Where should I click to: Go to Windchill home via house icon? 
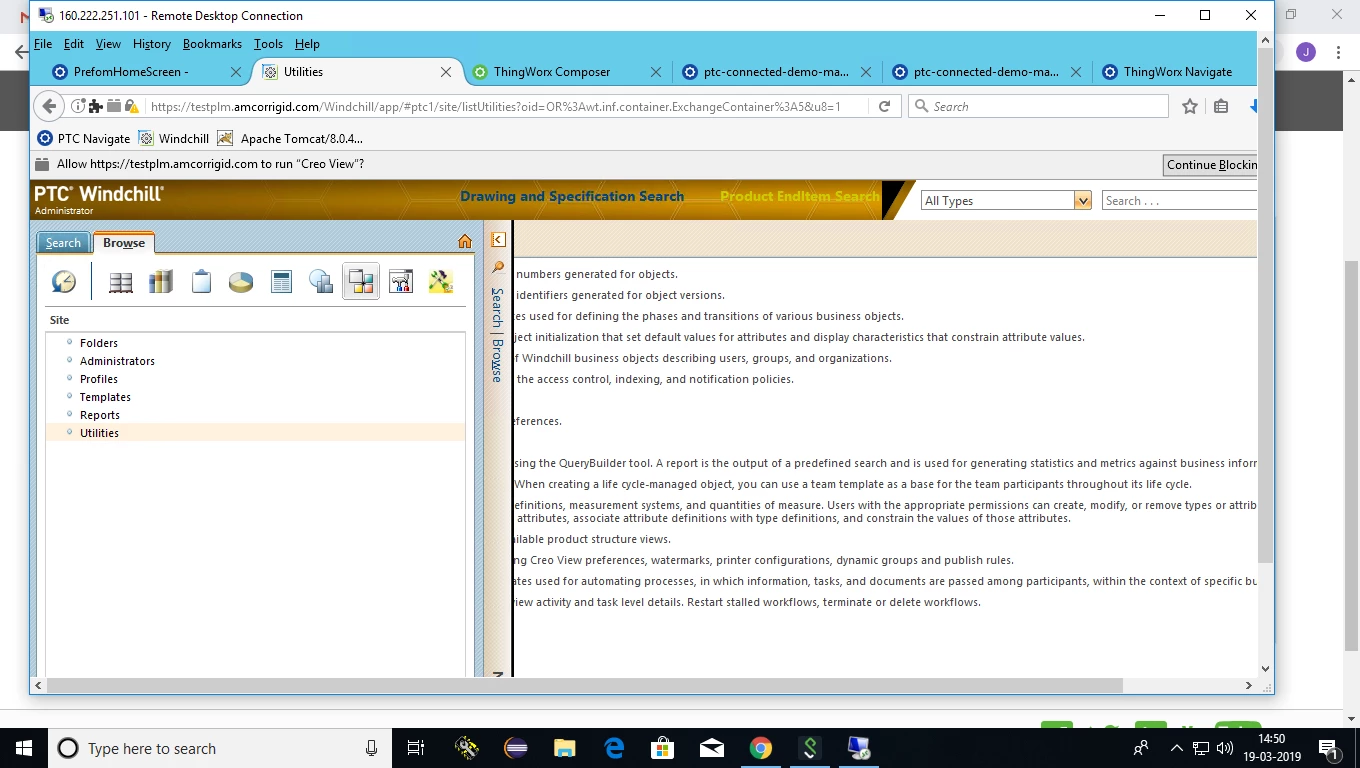click(x=464, y=241)
